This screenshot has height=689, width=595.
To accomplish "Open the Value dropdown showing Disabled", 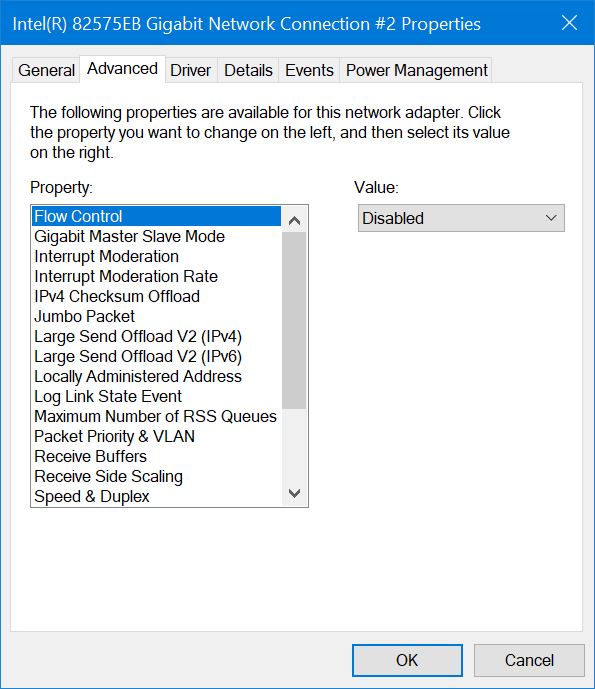I will 461,218.
